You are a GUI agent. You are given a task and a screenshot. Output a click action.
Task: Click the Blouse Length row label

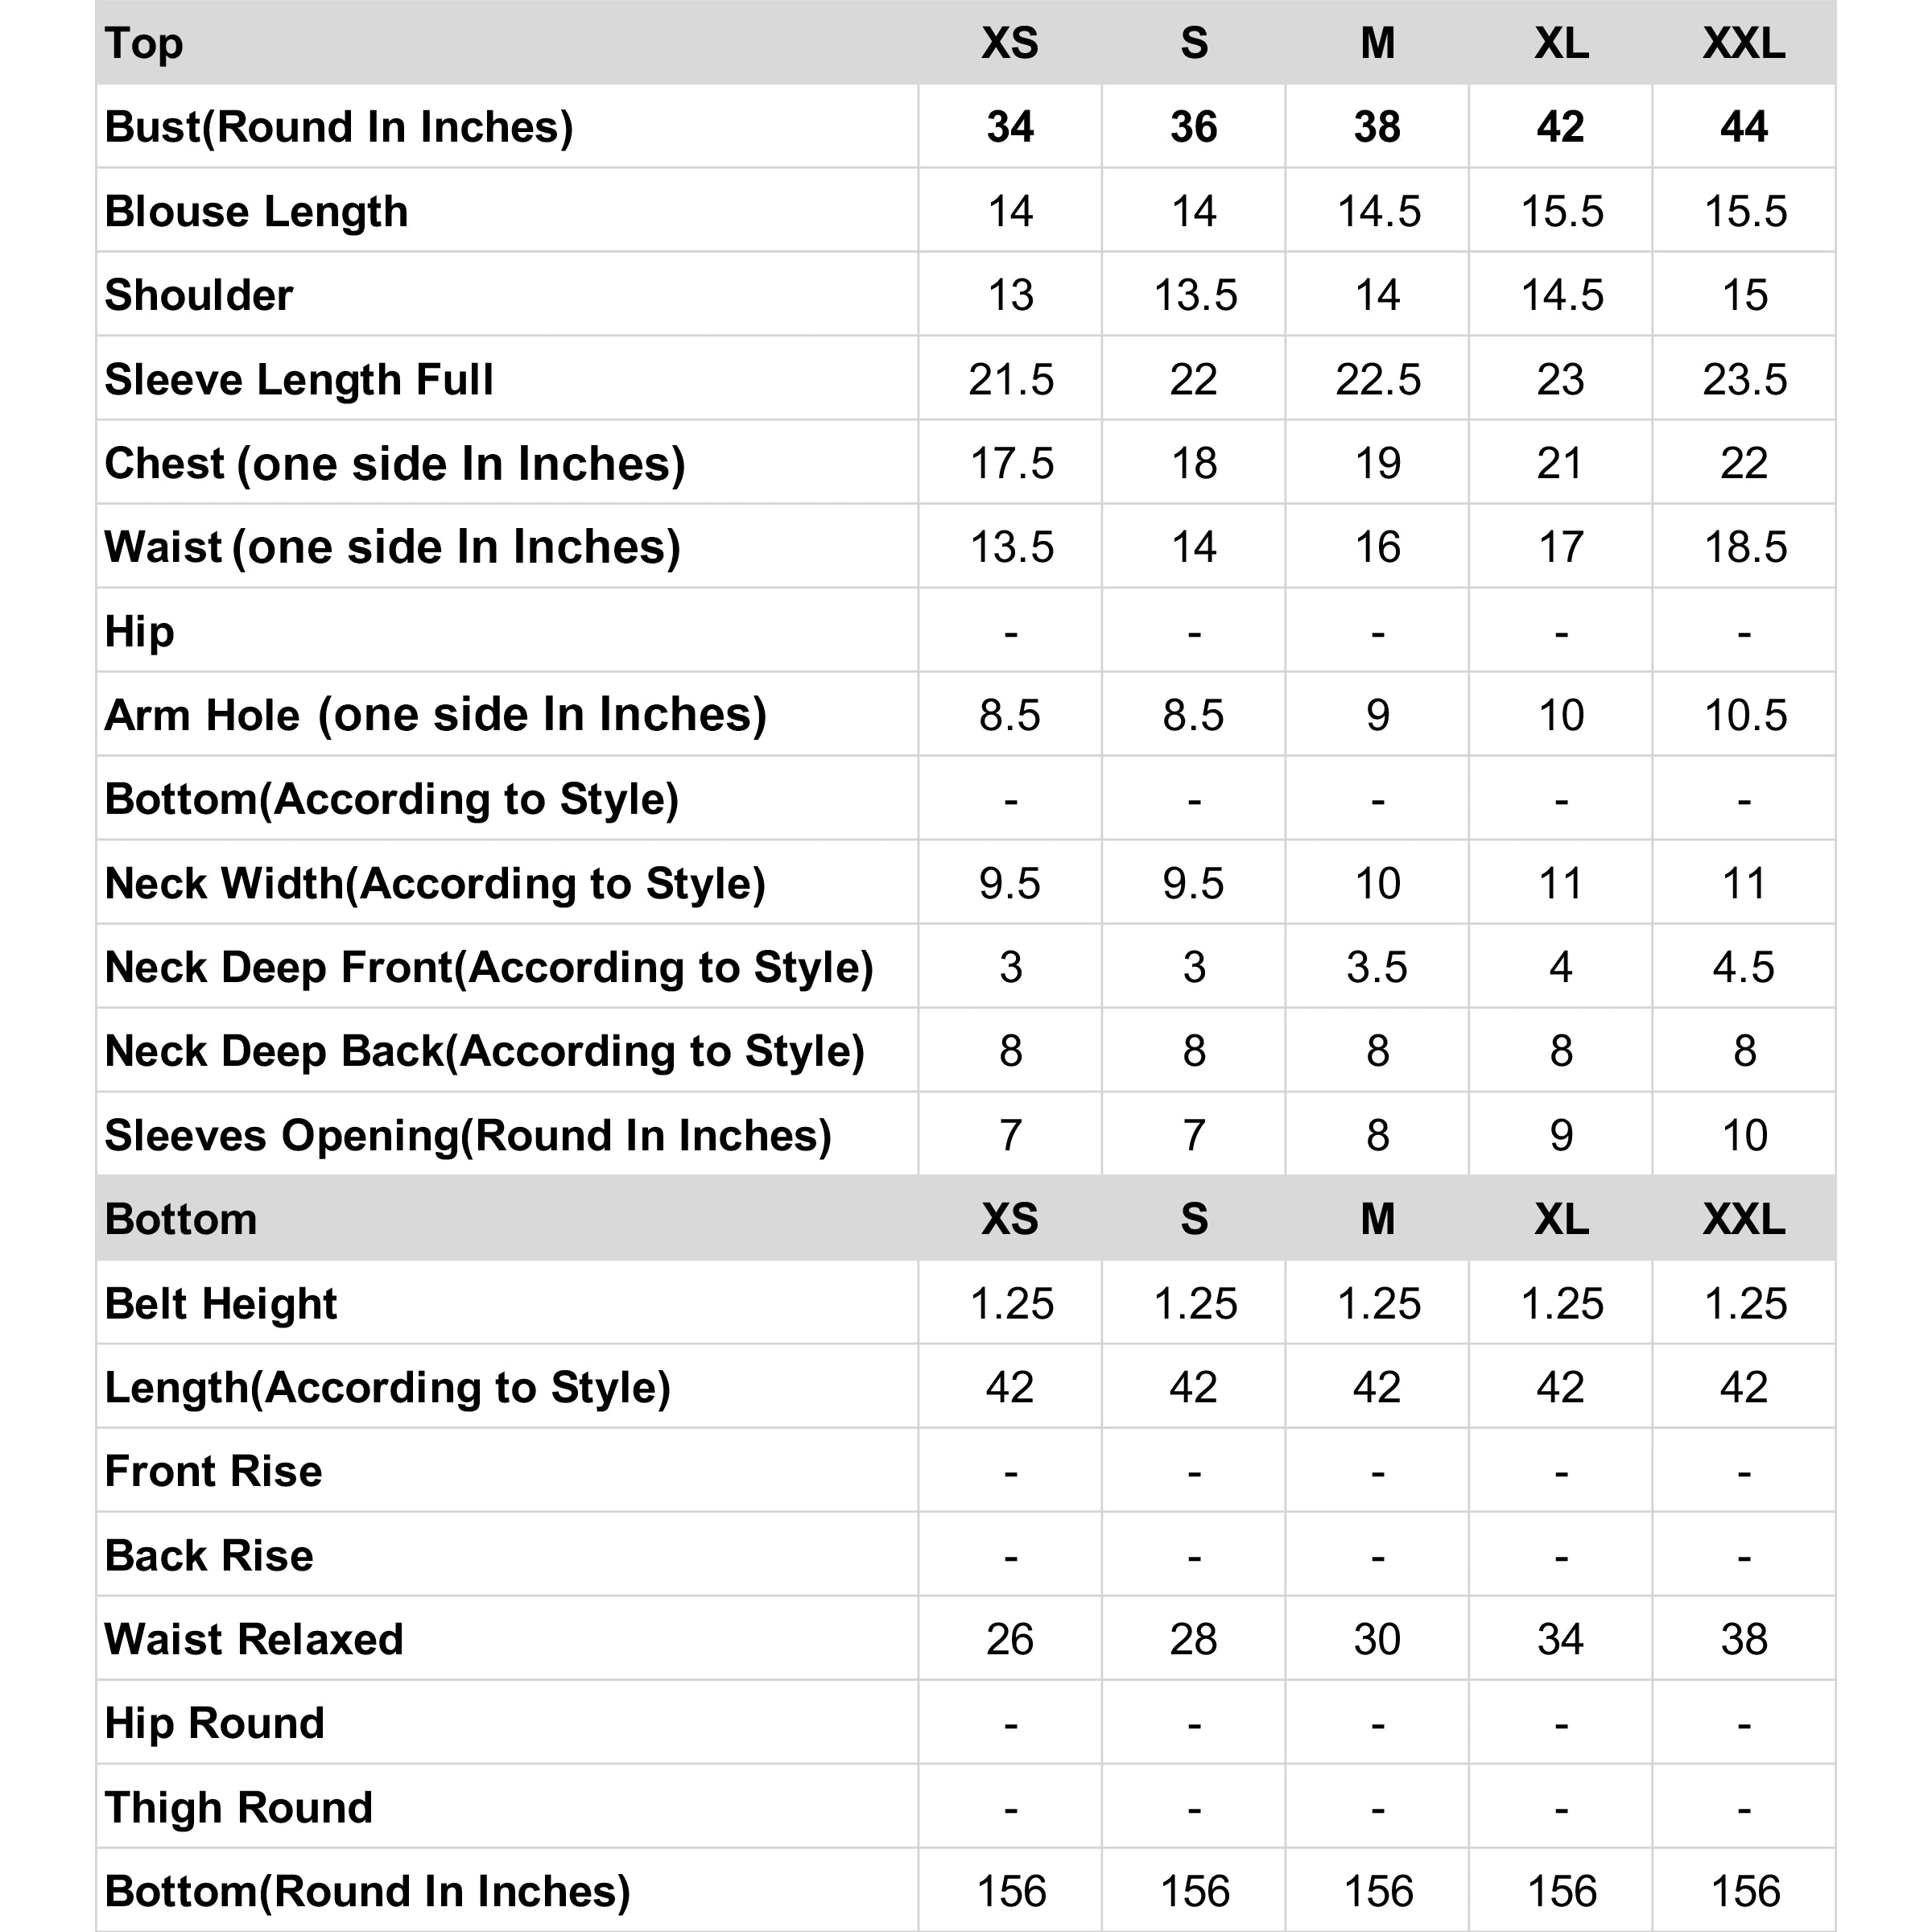(256, 211)
